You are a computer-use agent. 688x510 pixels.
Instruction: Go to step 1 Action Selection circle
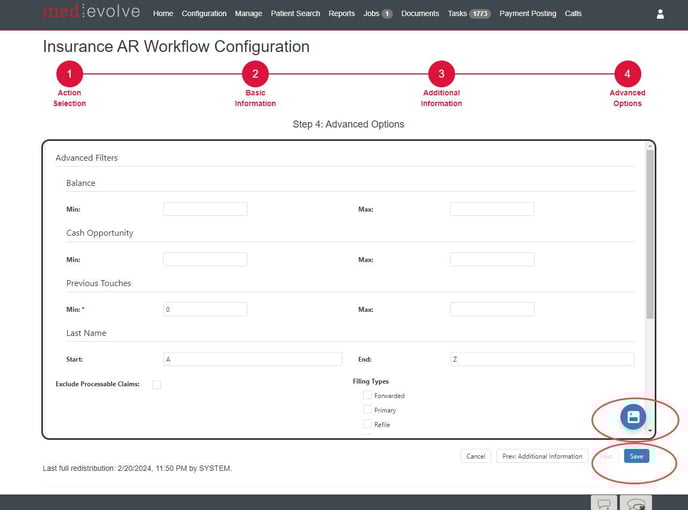[69, 74]
